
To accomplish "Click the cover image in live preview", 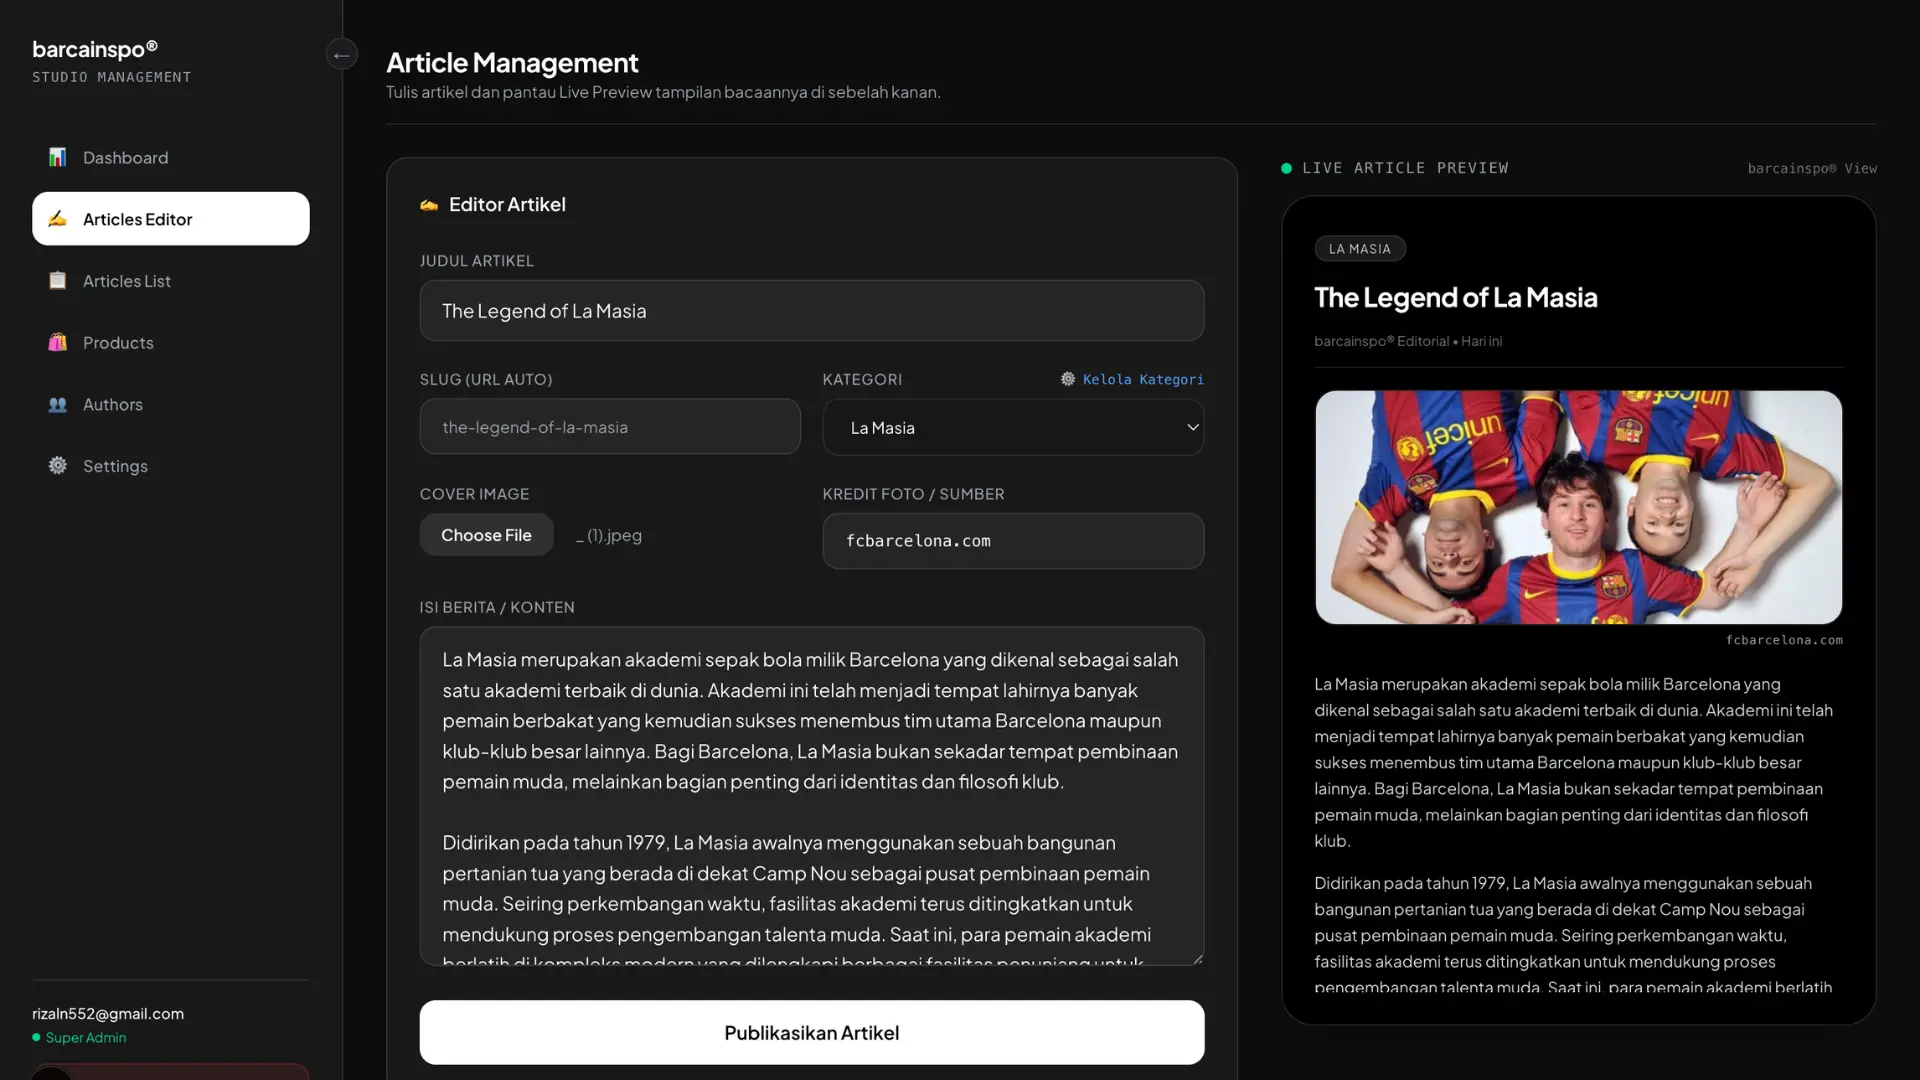I will point(1578,507).
